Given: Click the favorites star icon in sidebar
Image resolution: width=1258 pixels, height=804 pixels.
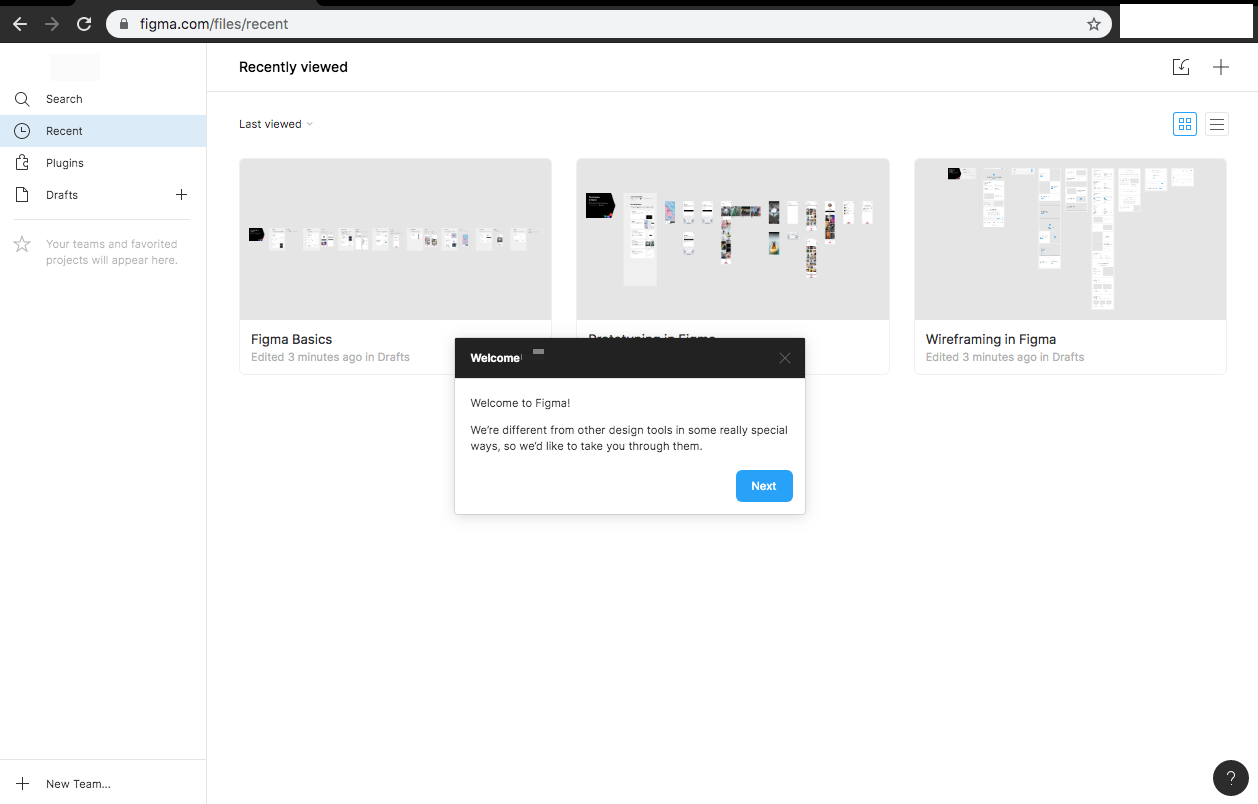Looking at the screenshot, I should tap(22, 244).
